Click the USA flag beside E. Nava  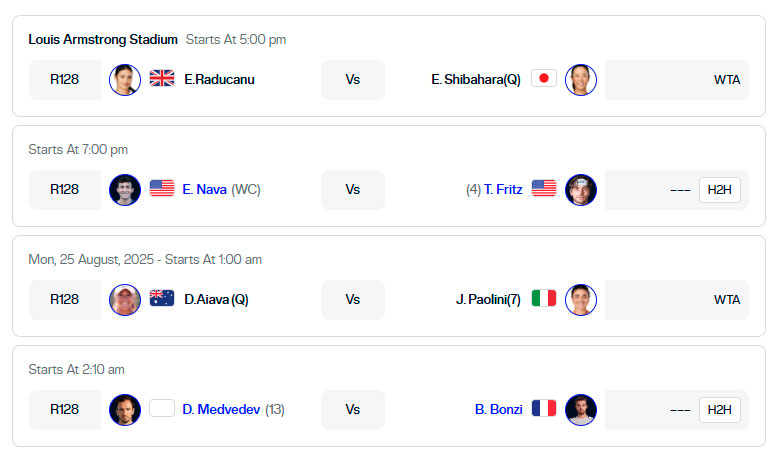click(x=162, y=188)
